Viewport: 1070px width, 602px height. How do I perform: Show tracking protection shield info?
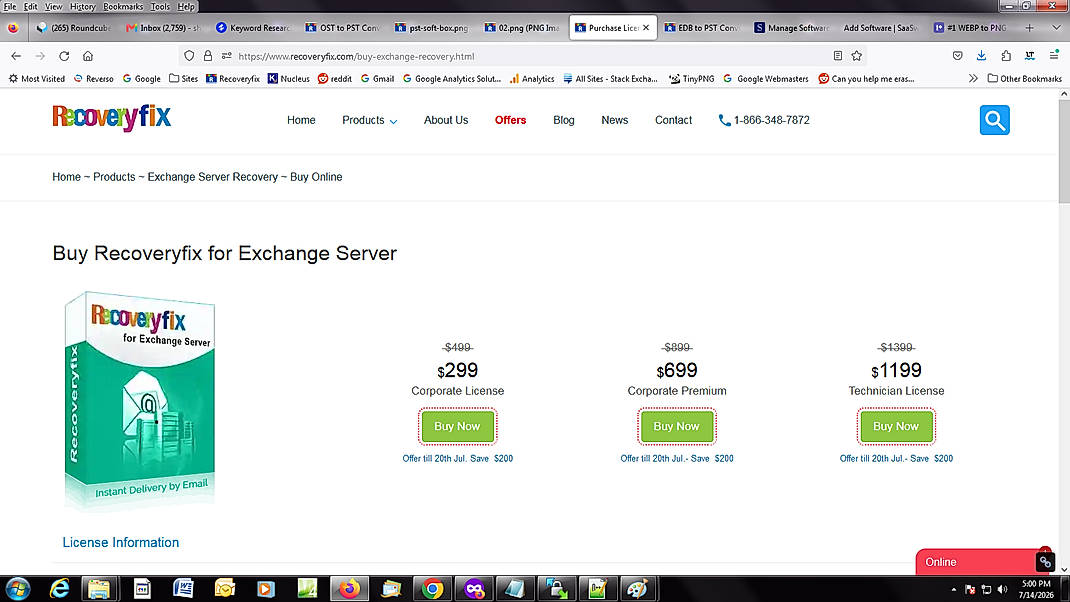pyautogui.click(x=189, y=56)
